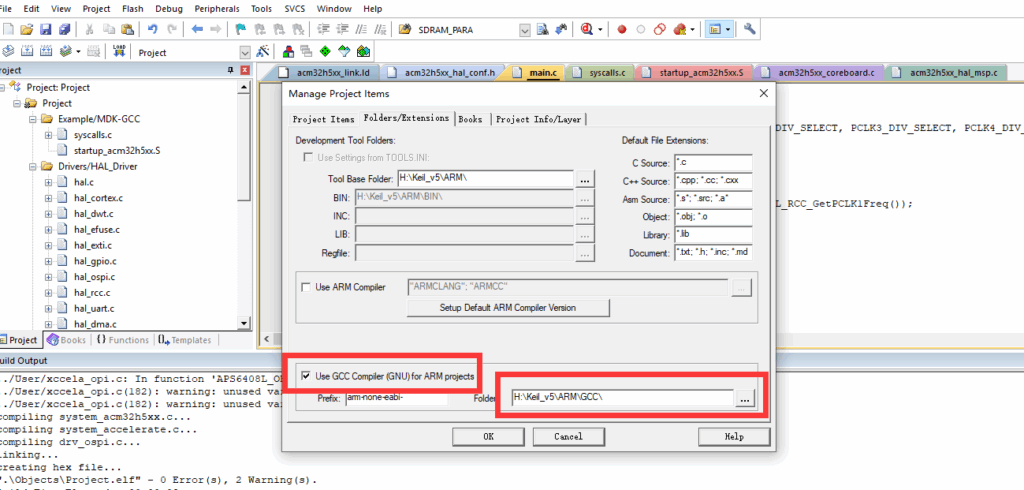
Task: Click the Batch Build icon
Action: [65, 52]
